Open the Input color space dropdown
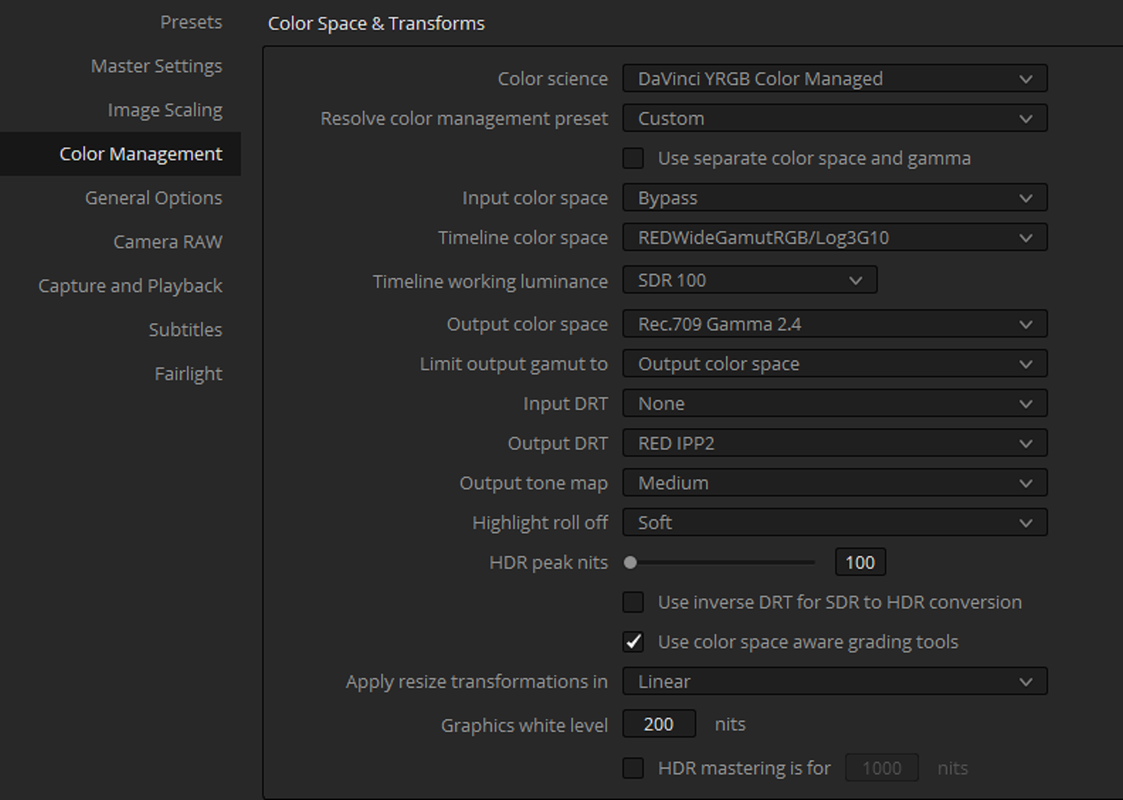This screenshot has height=800, width=1123. pyautogui.click(x=835, y=198)
